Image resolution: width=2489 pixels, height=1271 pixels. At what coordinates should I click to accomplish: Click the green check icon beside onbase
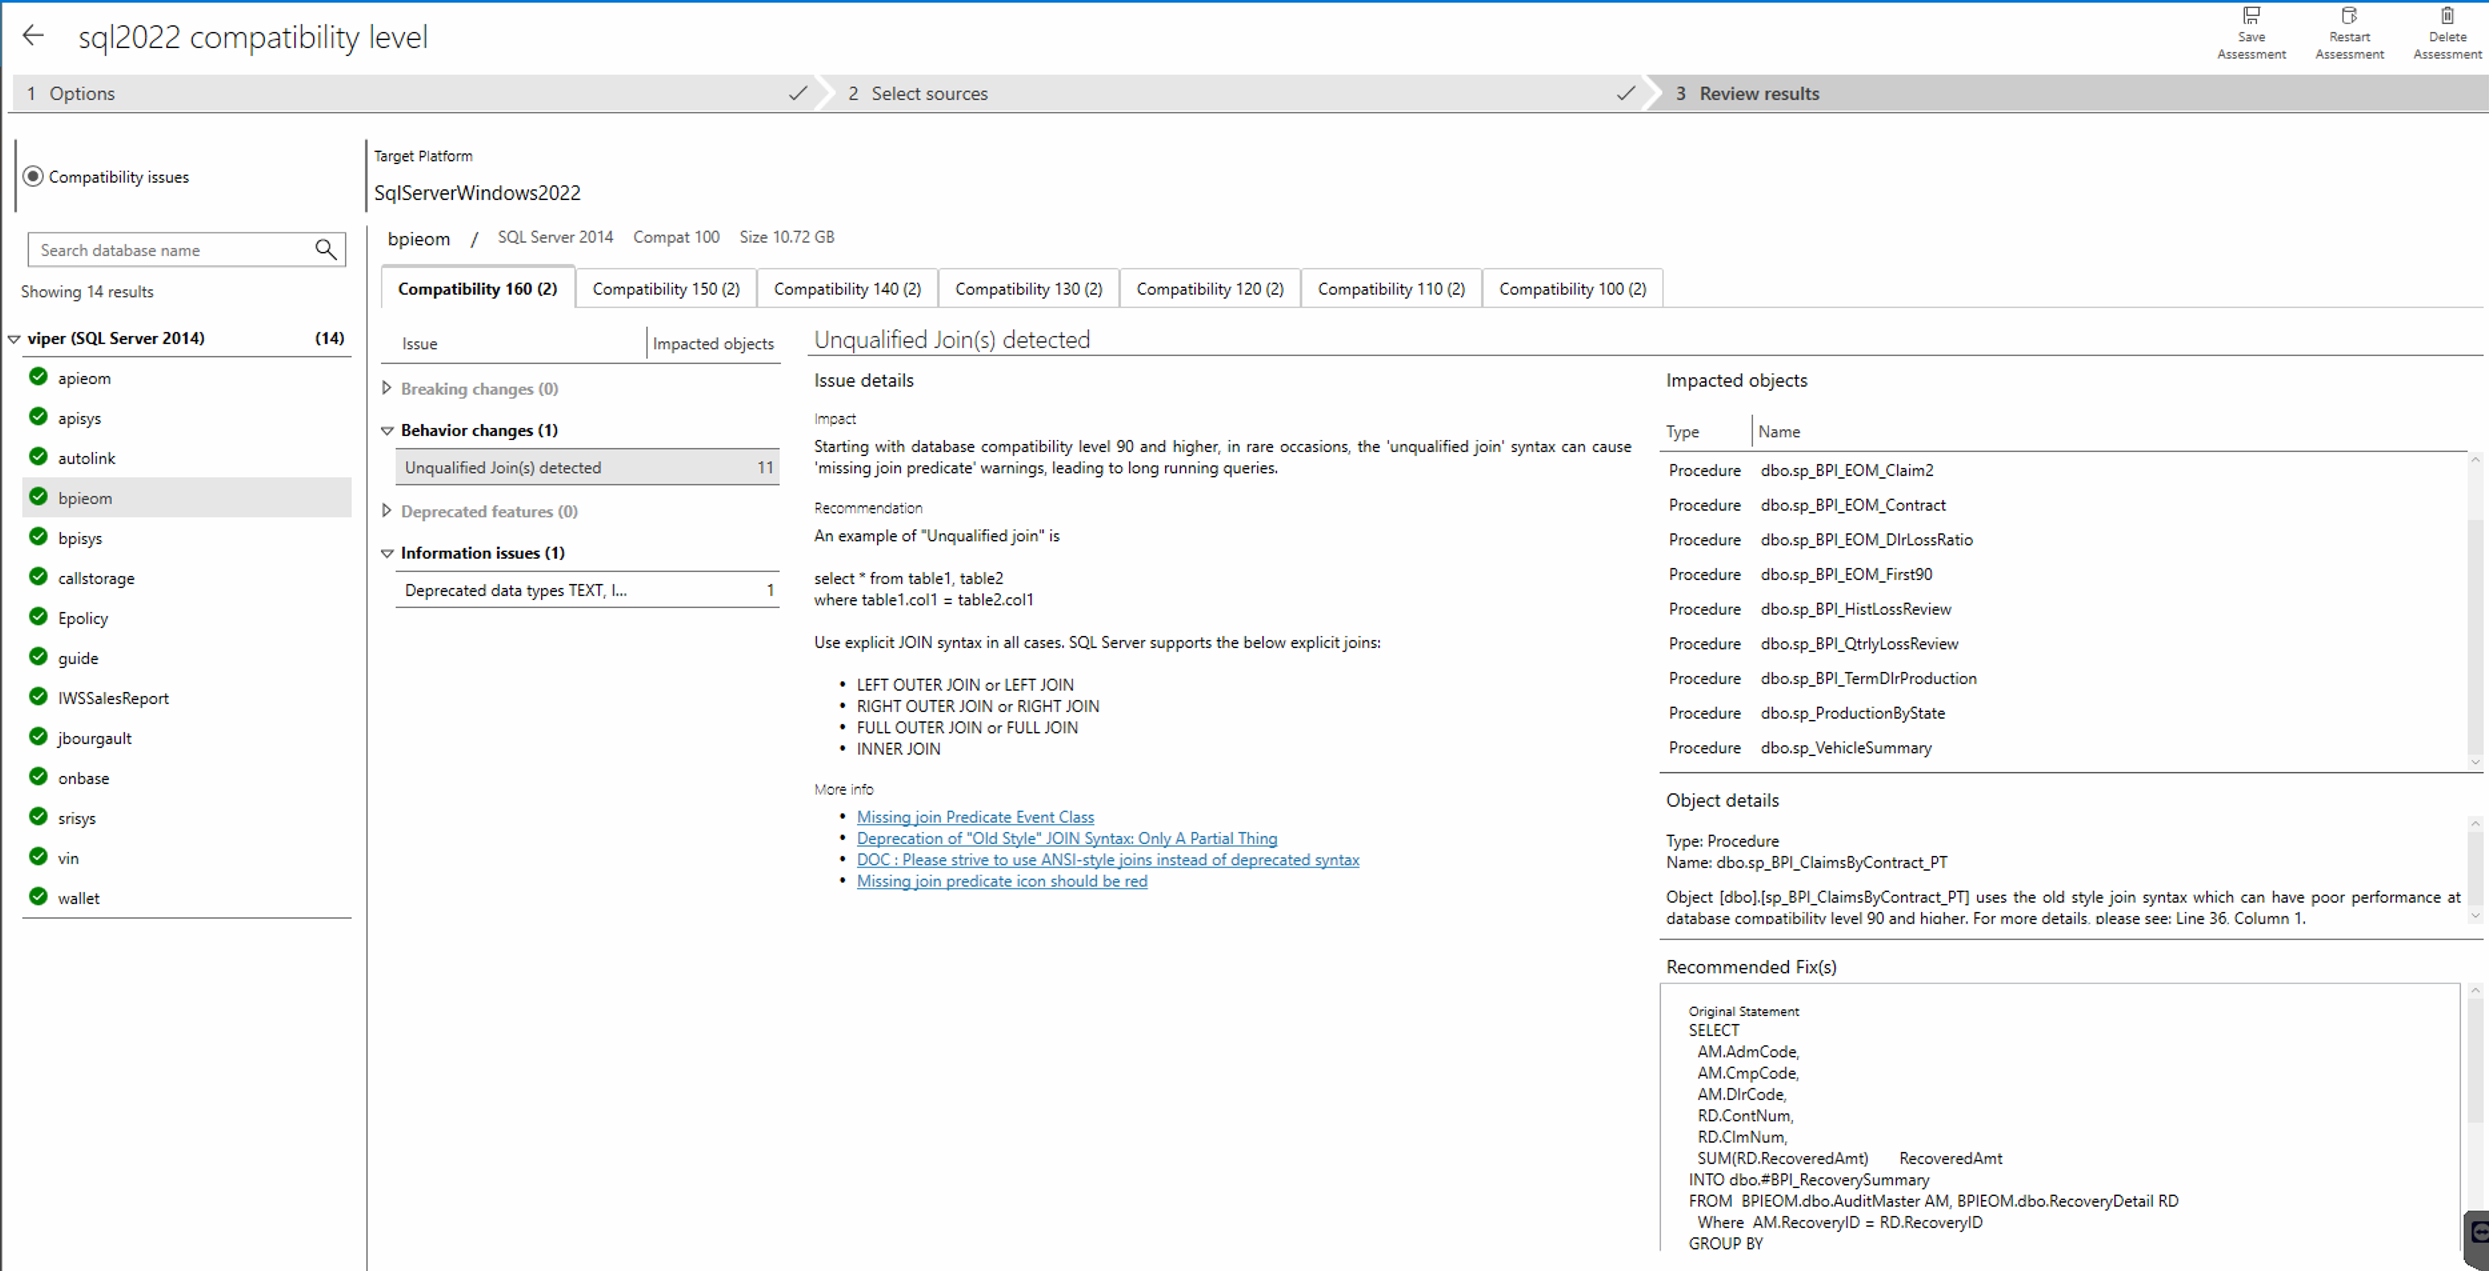point(39,777)
